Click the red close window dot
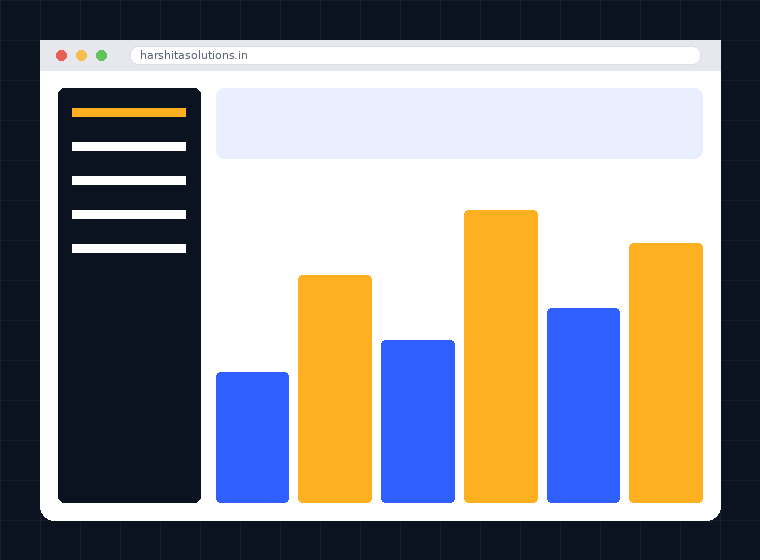The width and height of the screenshot is (760, 560). pyautogui.click(x=62, y=55)
